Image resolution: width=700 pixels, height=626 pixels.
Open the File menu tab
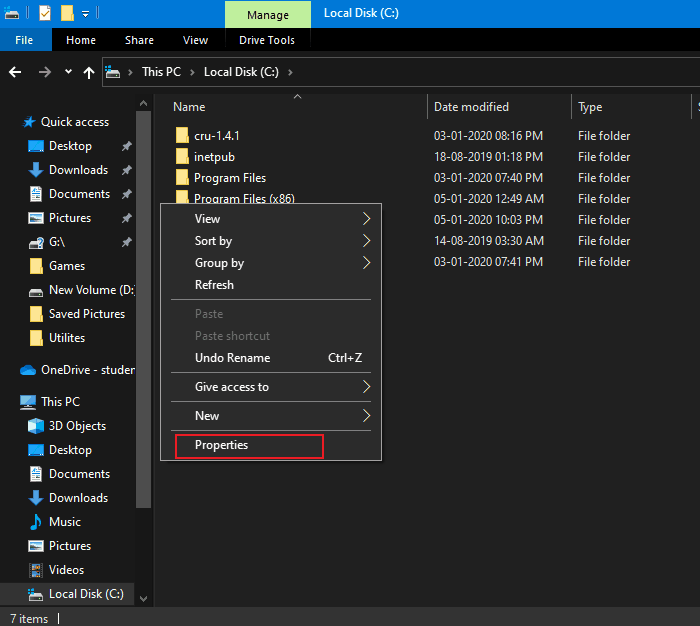25,40
